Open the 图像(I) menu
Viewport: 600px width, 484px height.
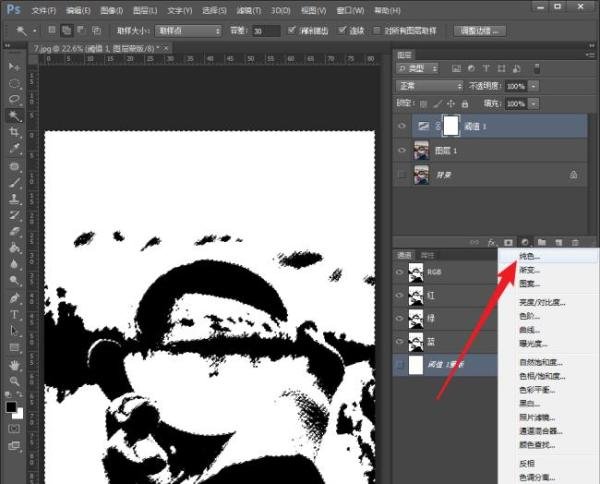click(111, 11)
